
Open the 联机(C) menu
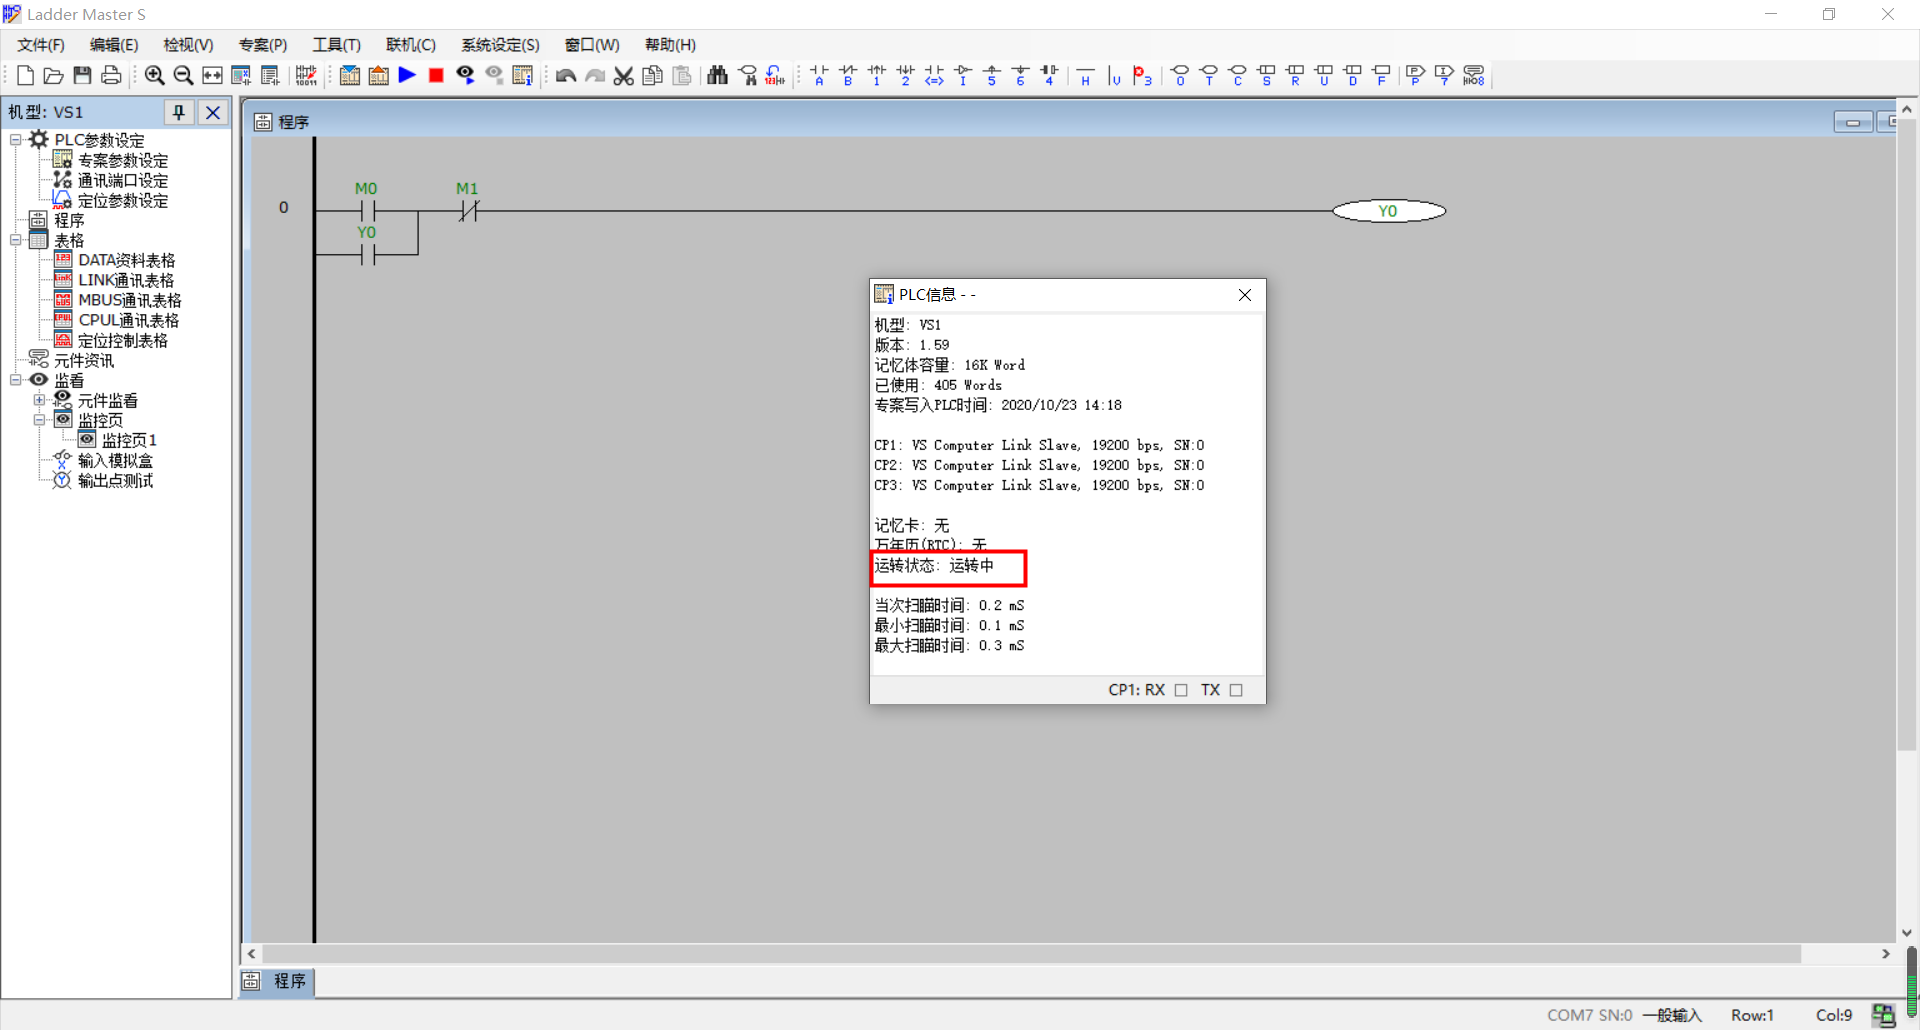[x=411, y=45]
